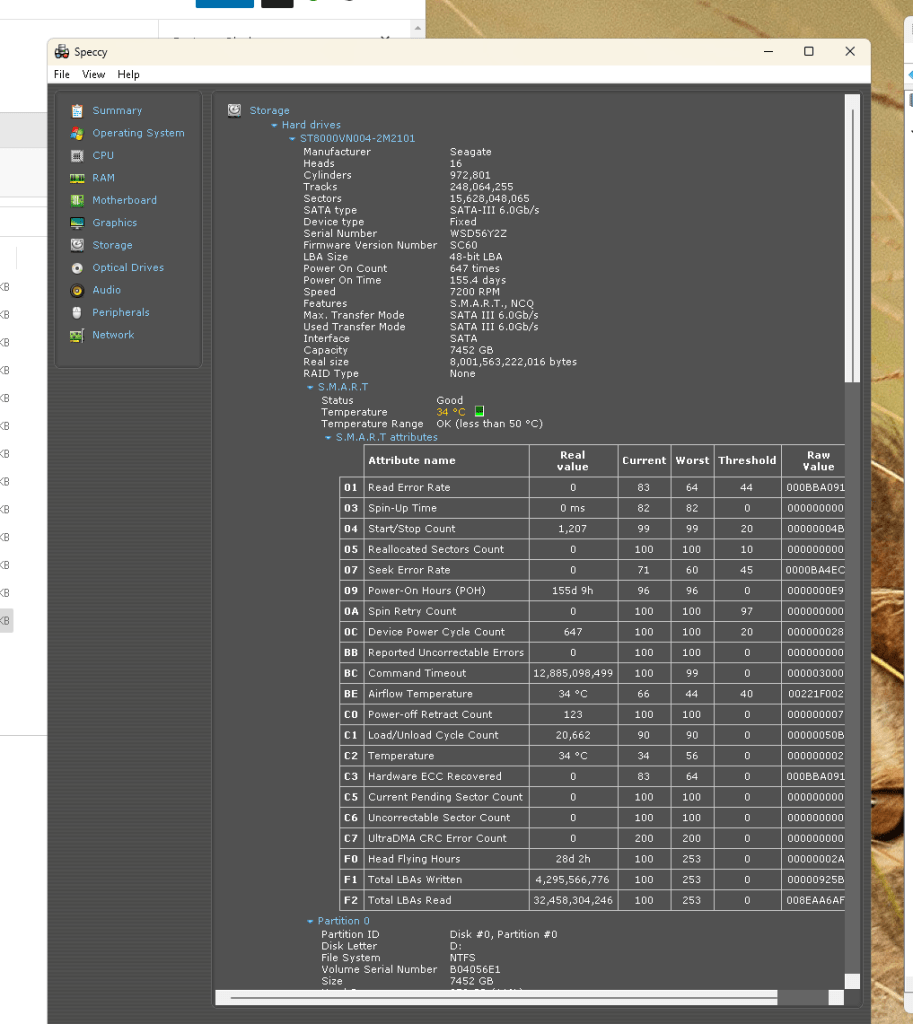Open the Summary section icon
The width and height of the screenshot is (913, 1024).
click(77, 111)
